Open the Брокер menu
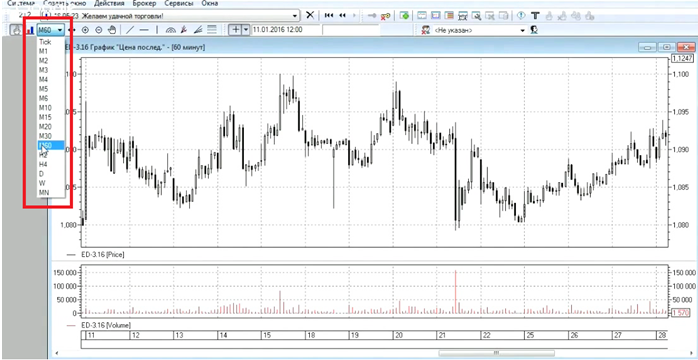 (144, 4)
